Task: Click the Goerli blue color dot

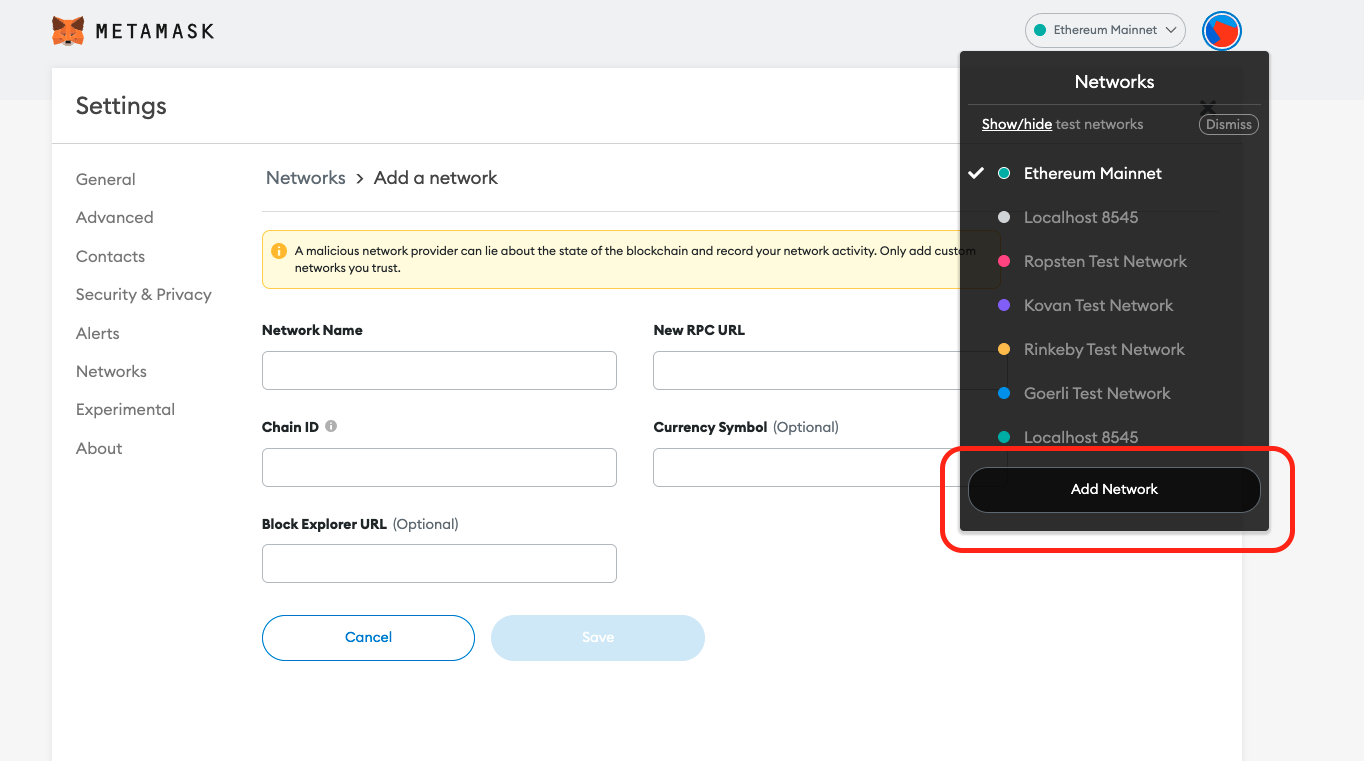Action: click(1004, 394)
